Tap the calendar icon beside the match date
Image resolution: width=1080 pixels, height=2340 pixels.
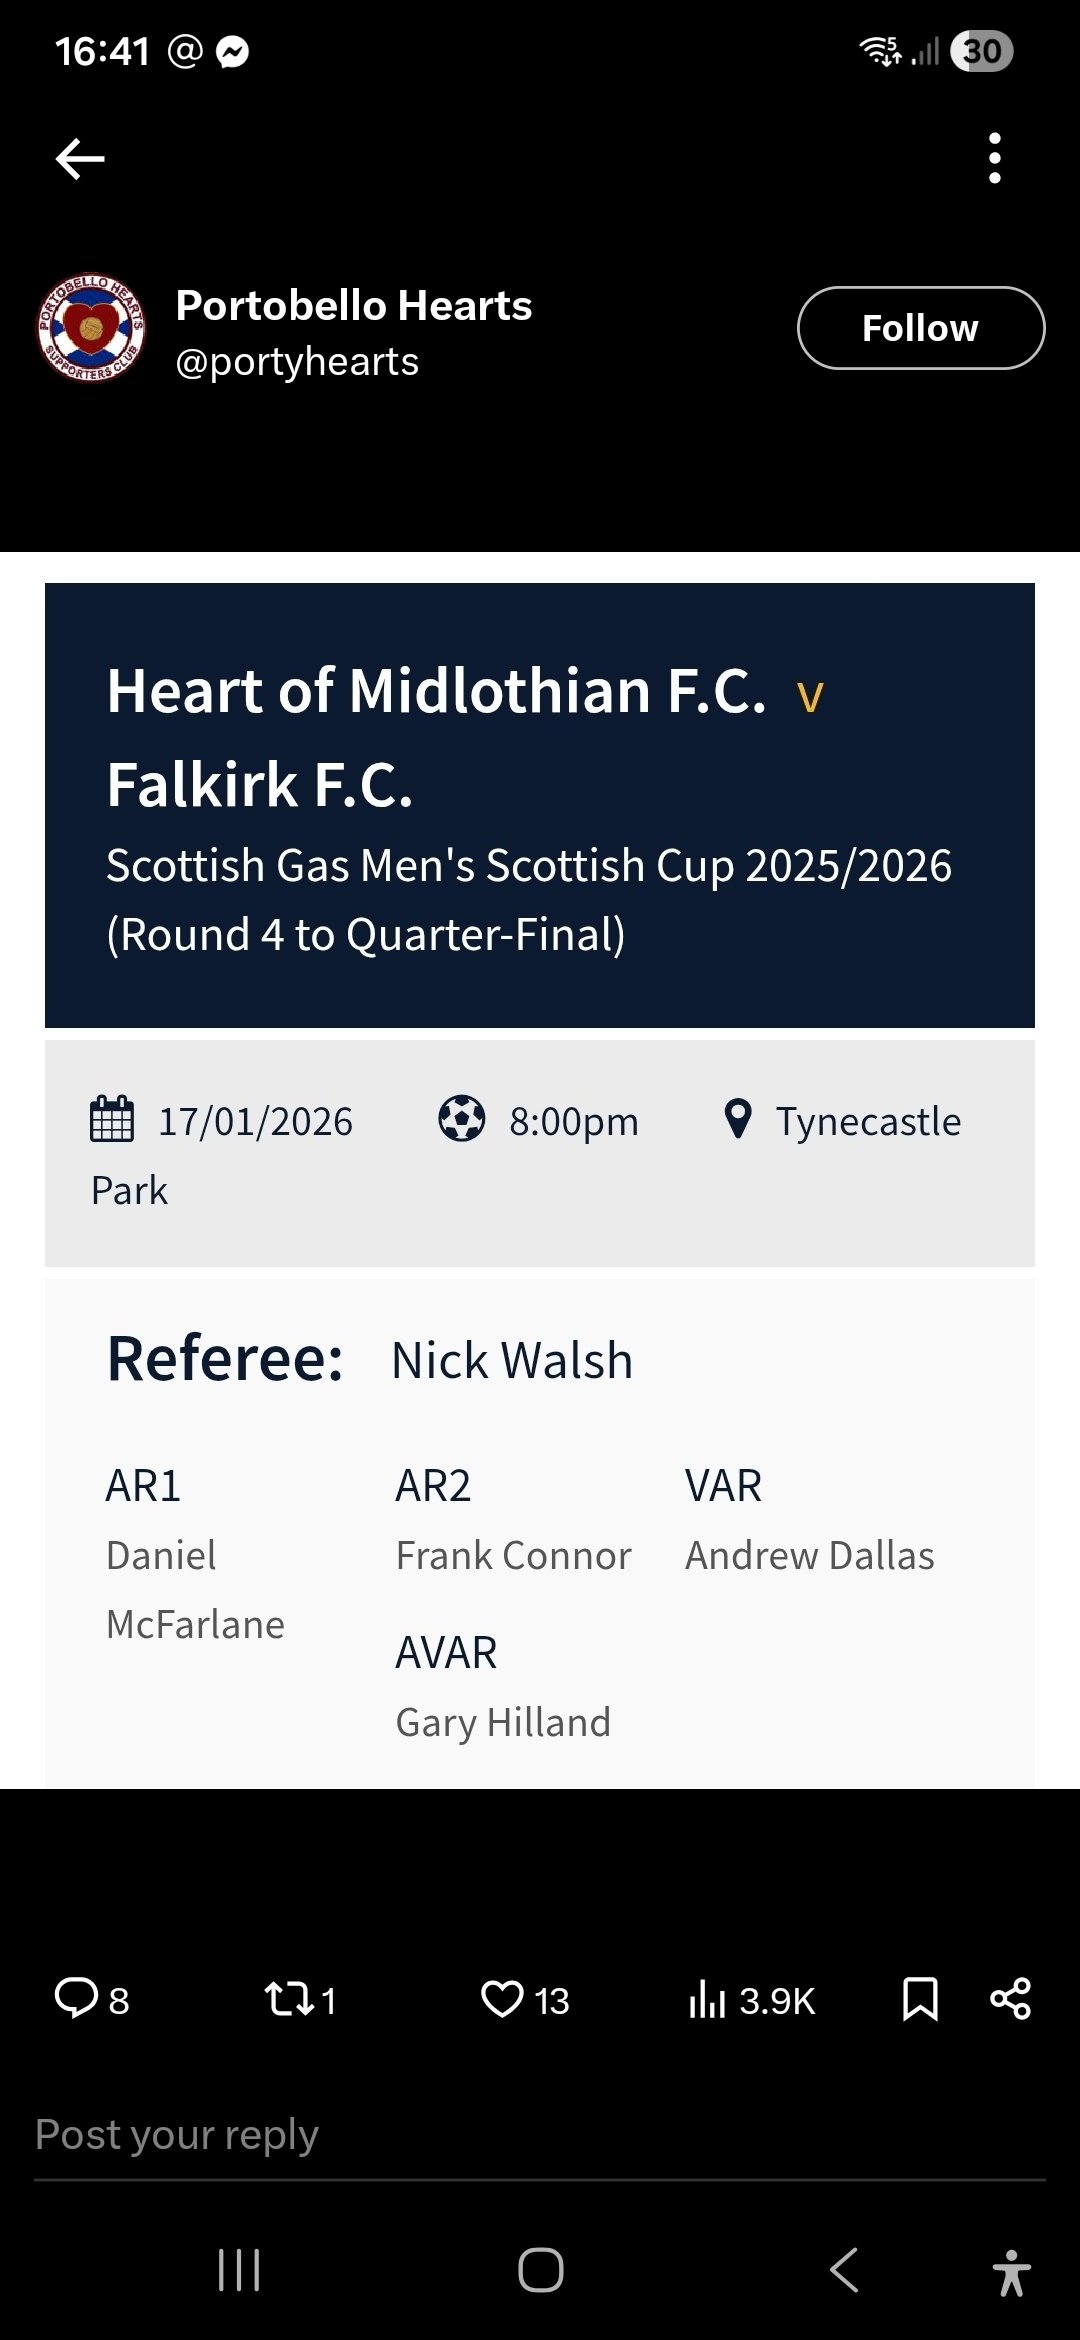coord(111,1120)
